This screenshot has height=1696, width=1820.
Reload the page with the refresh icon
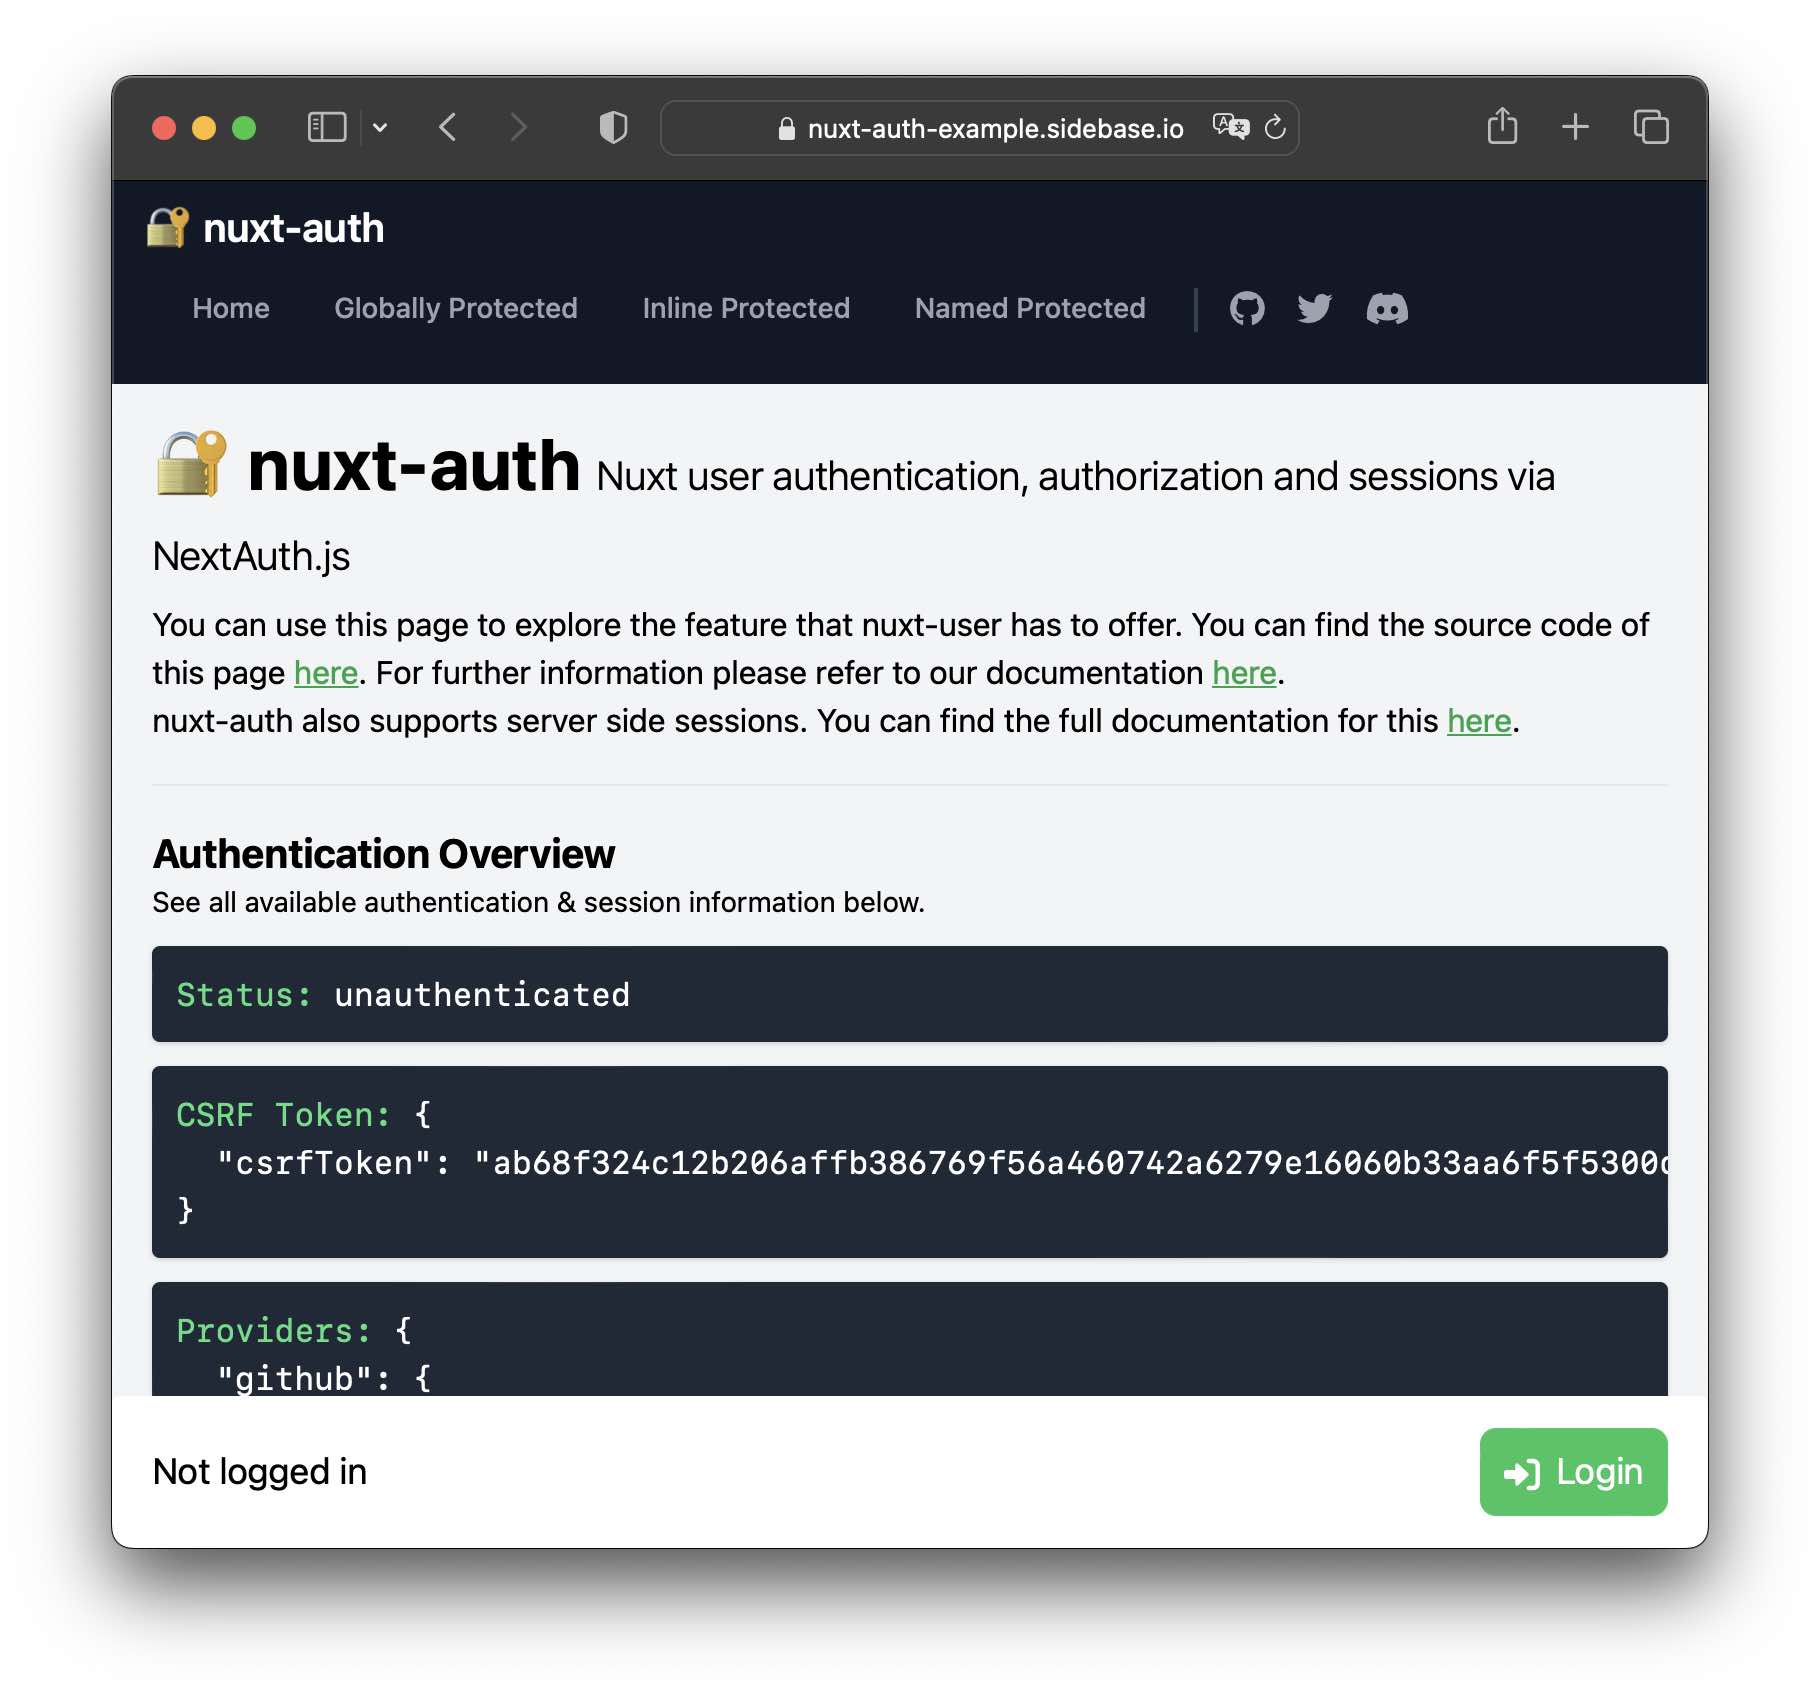click(x=1275, y=127)
